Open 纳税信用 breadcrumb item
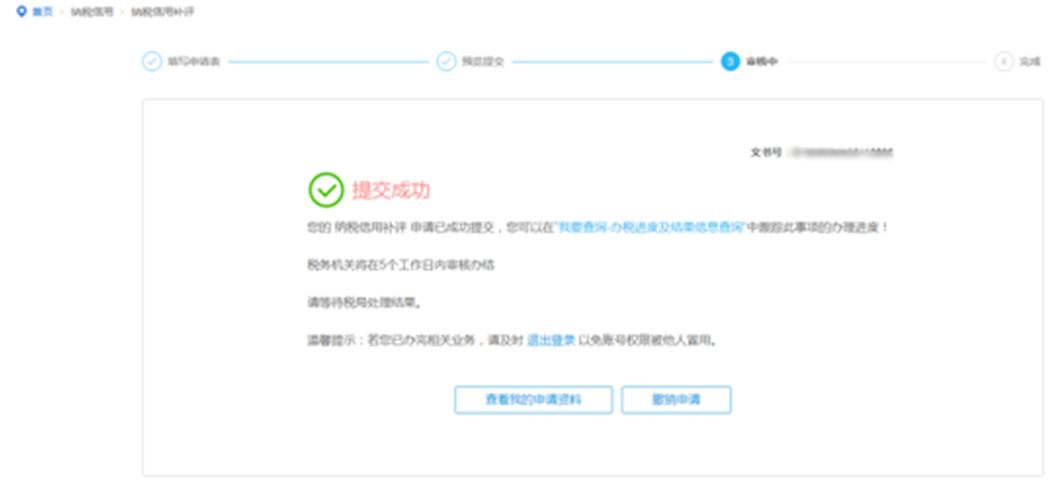The width and height of the screenshot is (1064, 493). 92,12
